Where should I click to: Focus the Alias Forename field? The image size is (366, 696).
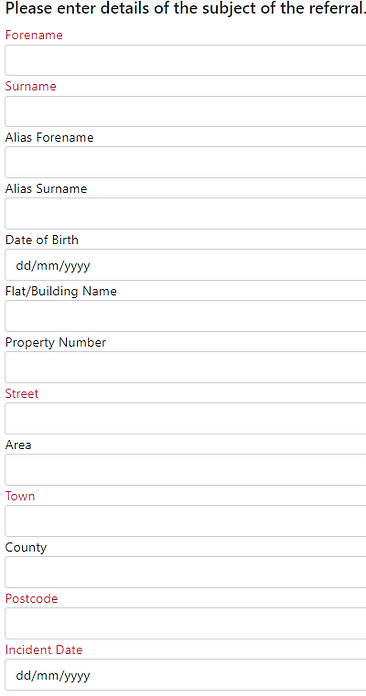(185, 162)
